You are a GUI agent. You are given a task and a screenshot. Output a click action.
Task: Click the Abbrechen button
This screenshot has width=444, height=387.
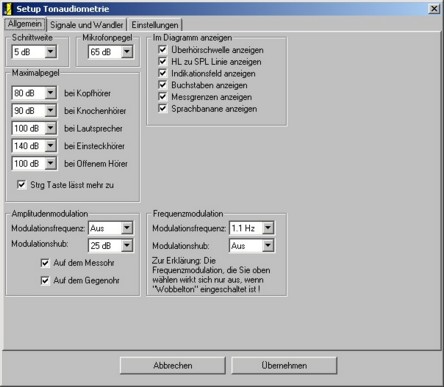point(173,366)
